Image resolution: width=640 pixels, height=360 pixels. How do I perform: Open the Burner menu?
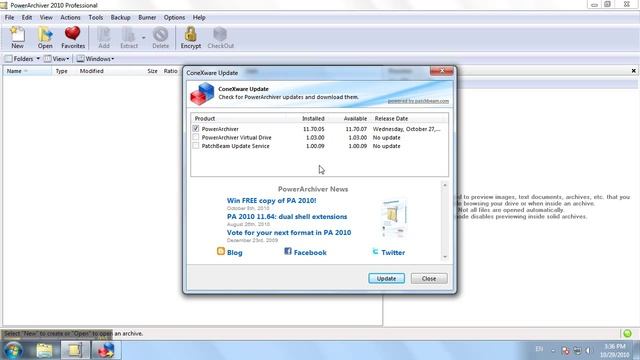(x=147, y=18)
